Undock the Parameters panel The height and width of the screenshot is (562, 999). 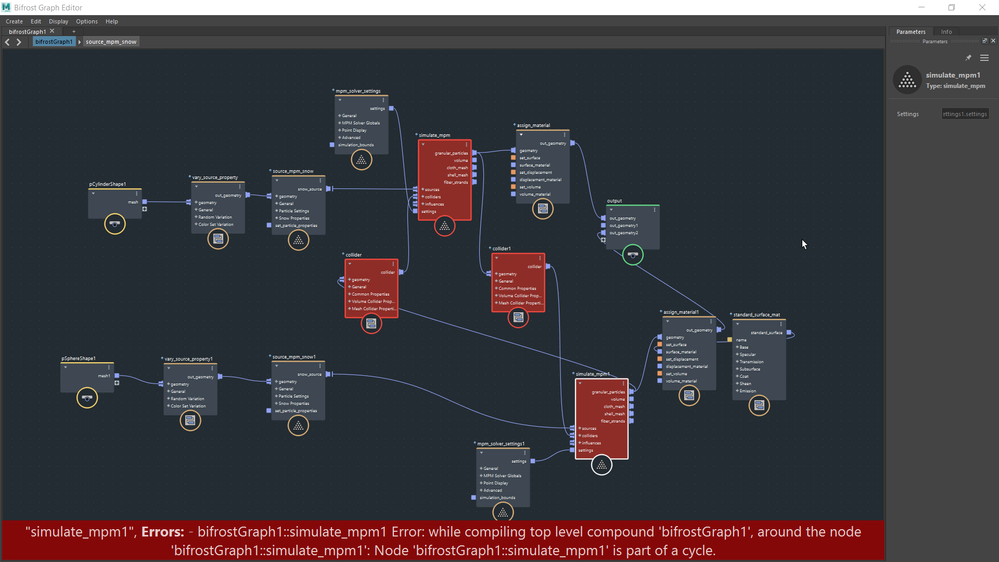point(985,41)
